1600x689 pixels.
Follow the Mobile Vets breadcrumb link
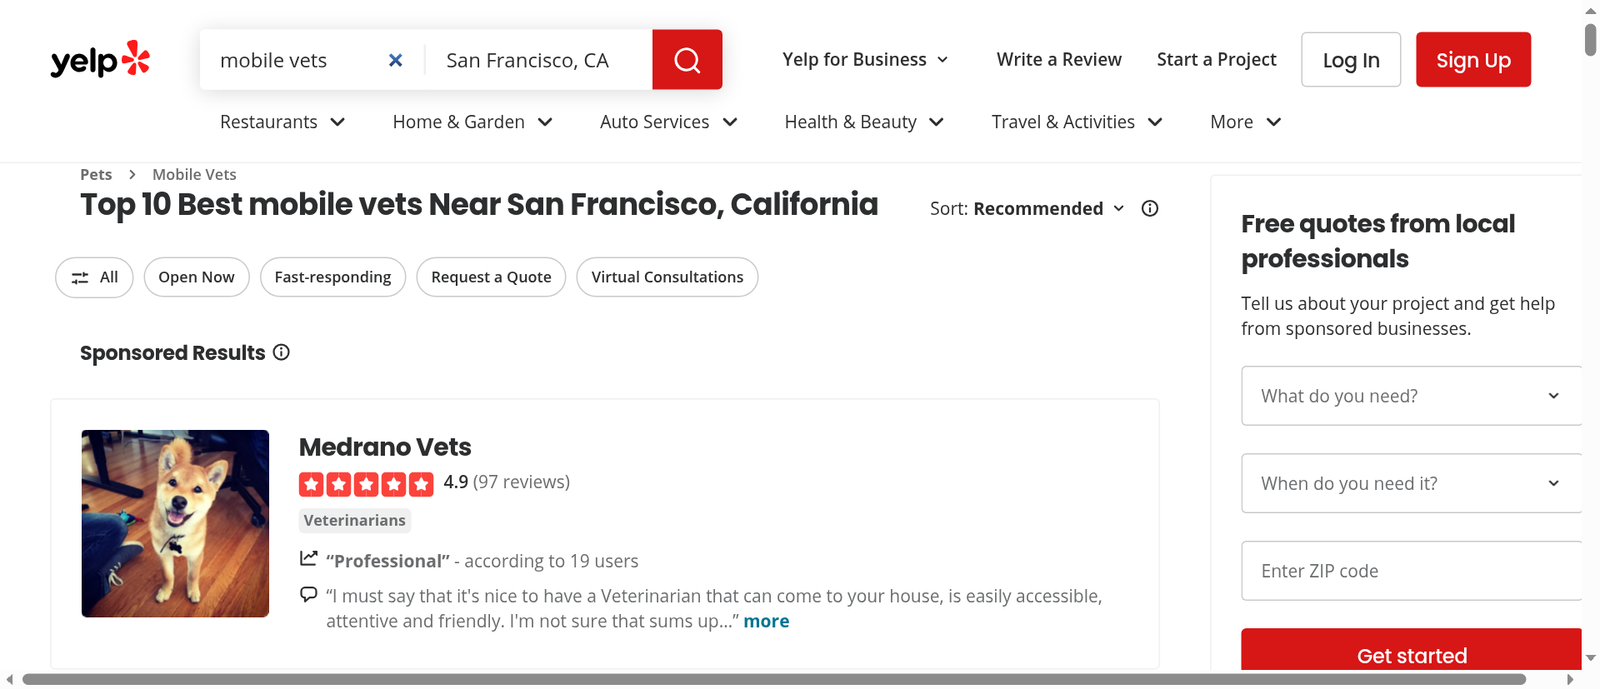click(x=194, y=174)
